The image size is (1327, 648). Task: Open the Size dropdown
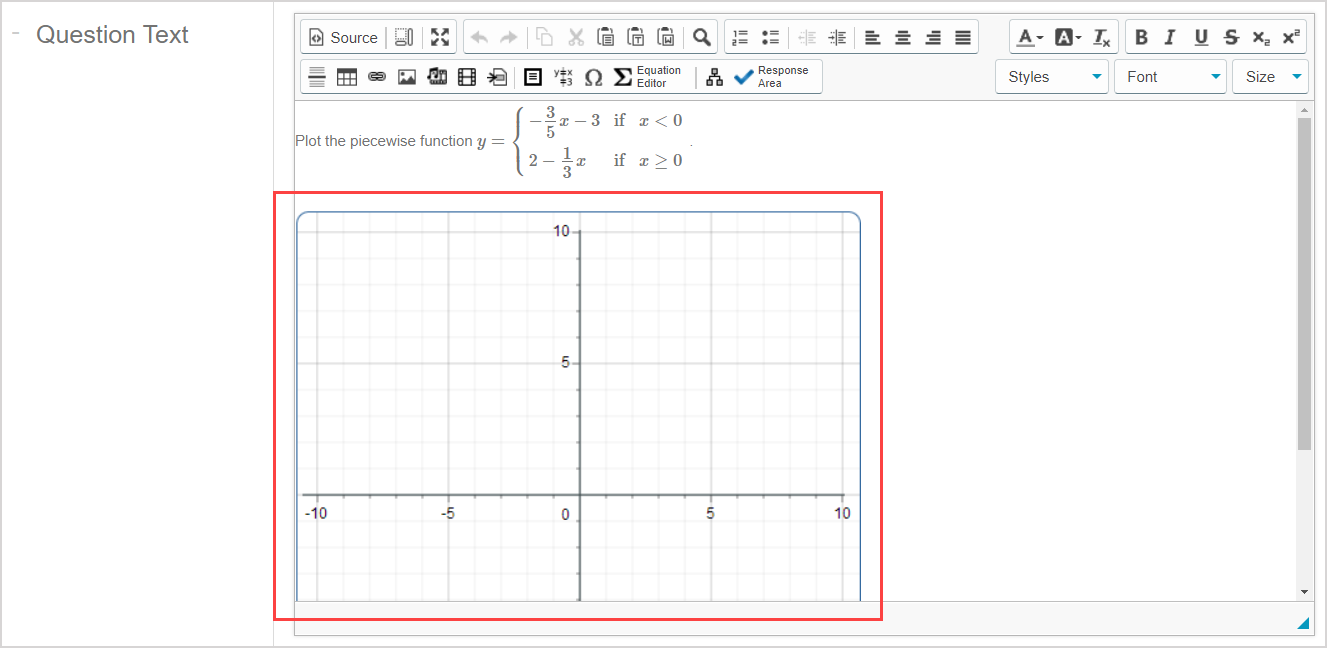(1270, 76)
